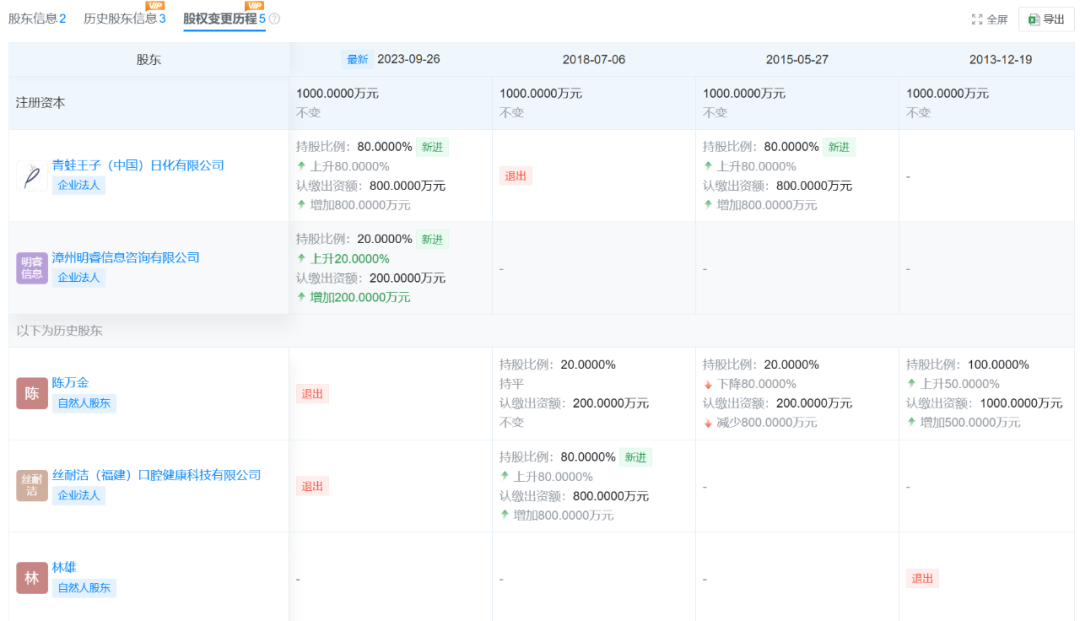Click 青蛙王子 company logo icon
The height and width of the screenshot is (621, 1080).
pos(32,176)
